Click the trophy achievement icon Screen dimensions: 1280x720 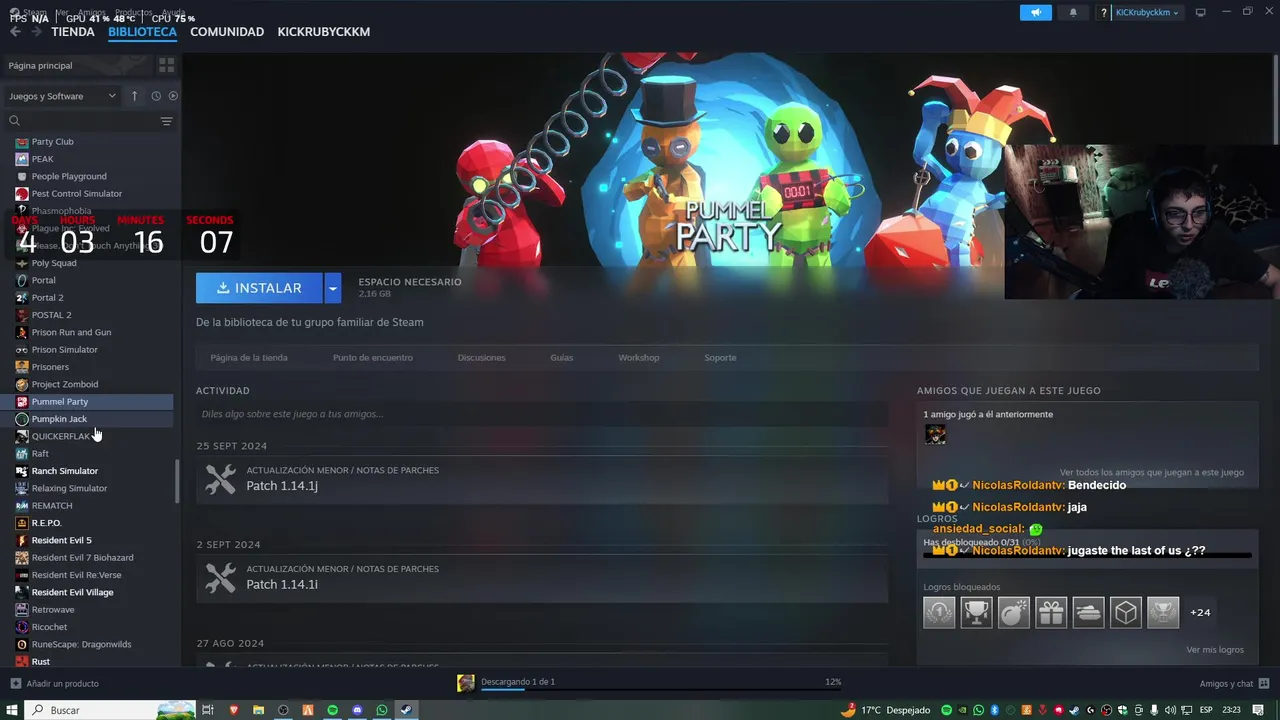pyautogui.click(x=976, y=612)
